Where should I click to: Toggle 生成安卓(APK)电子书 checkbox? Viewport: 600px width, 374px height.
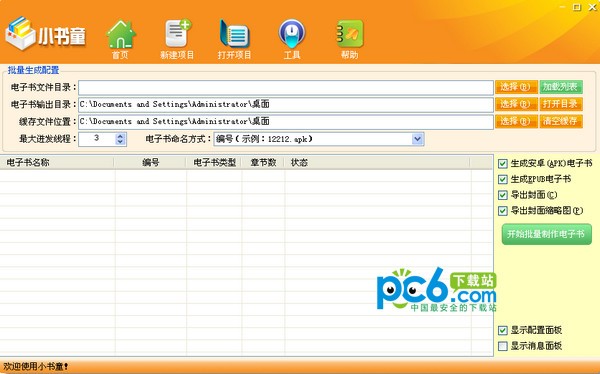(503, 164)
